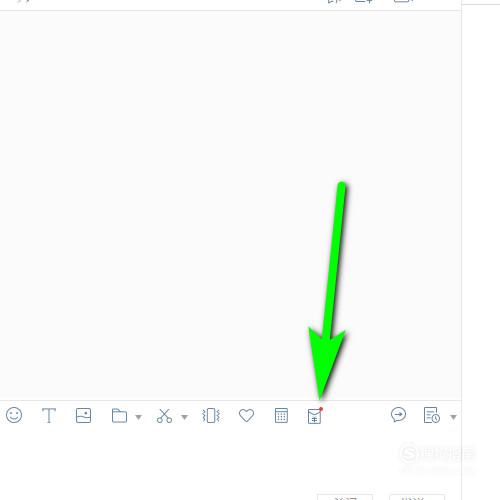
Task: Click the speech bubble with arrow icon
Action: (398, 415)
